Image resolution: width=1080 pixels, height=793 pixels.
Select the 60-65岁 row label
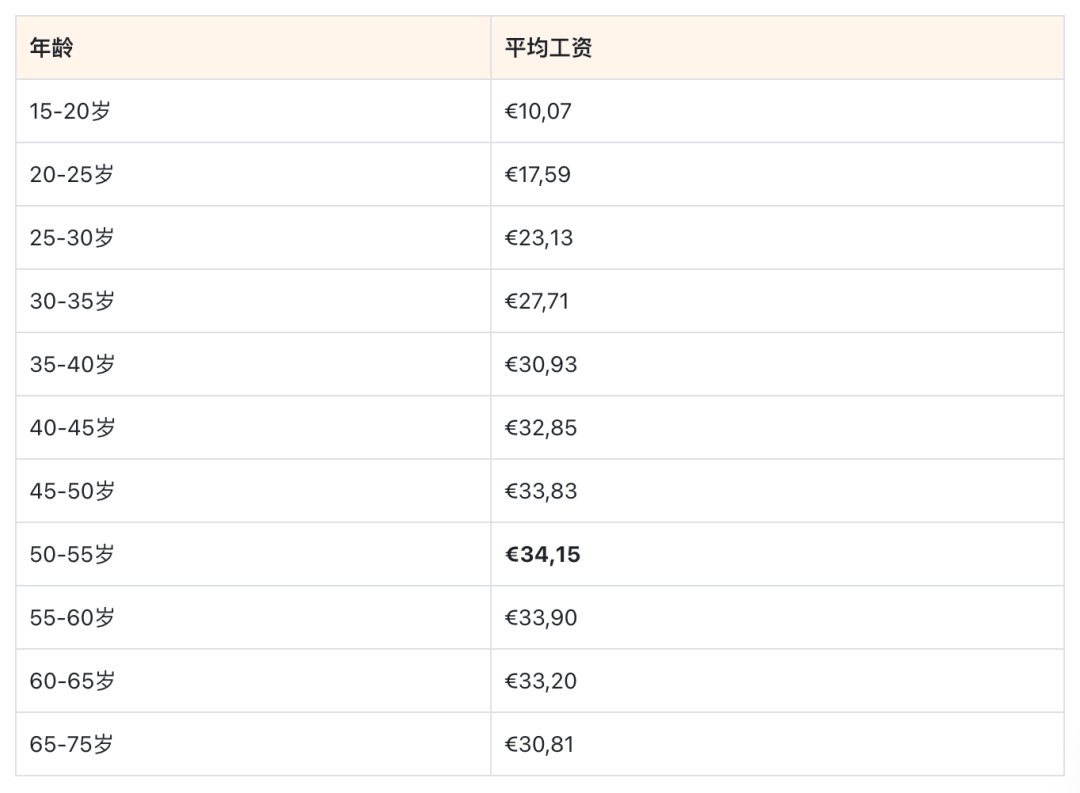pos(72,681)
